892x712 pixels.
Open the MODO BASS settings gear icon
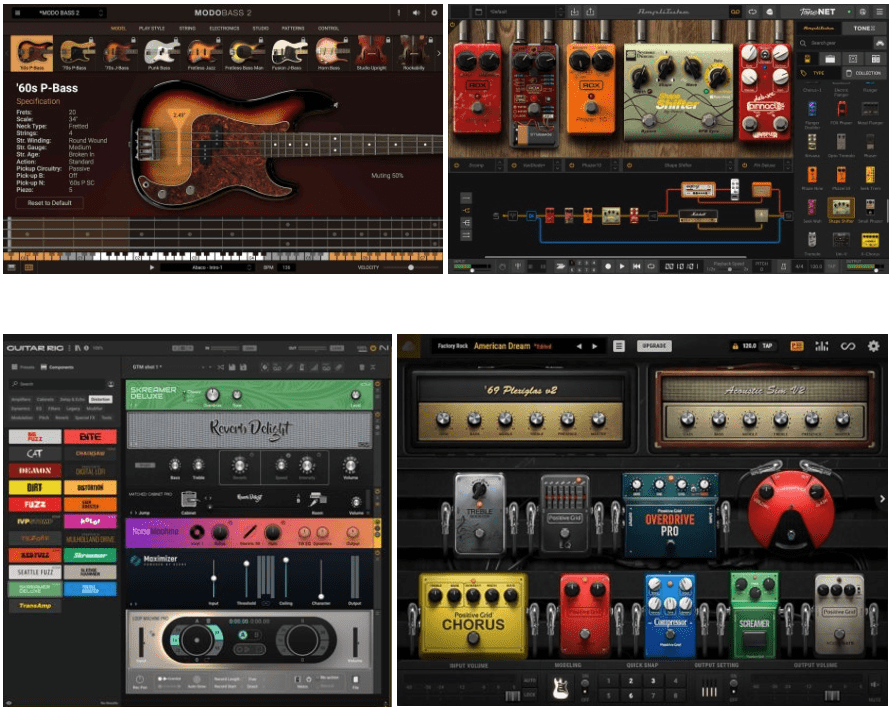tap(434, 13)
